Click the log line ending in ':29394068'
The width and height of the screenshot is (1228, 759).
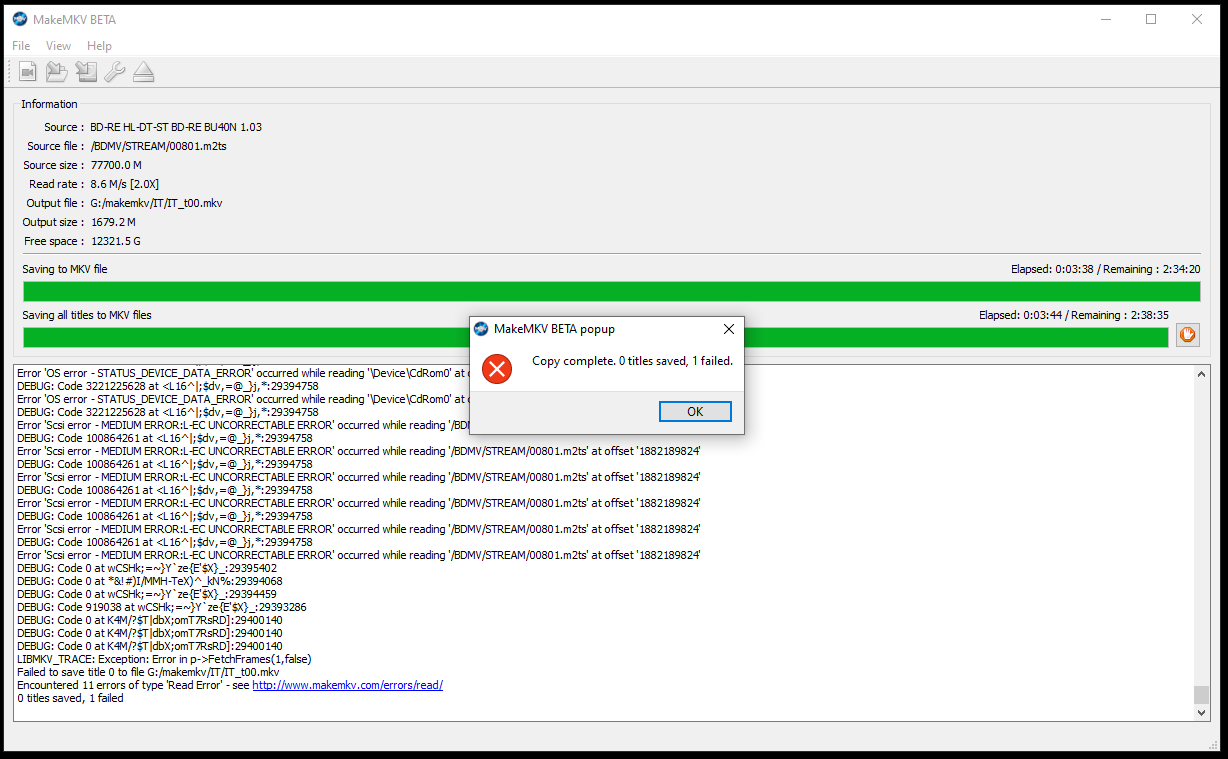(x=150, y=581)
